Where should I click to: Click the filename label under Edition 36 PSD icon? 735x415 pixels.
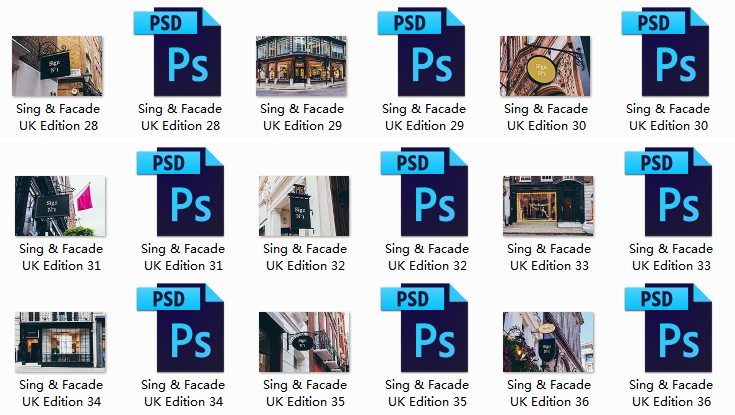671,393
